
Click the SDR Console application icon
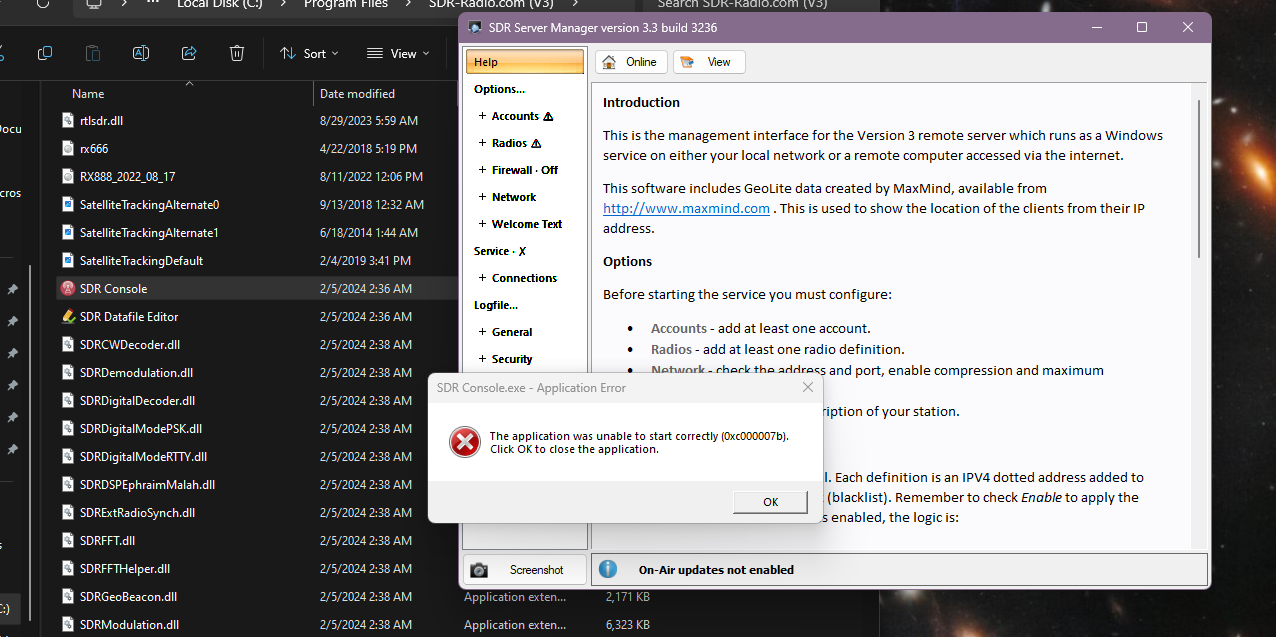[x=66, y=288]
